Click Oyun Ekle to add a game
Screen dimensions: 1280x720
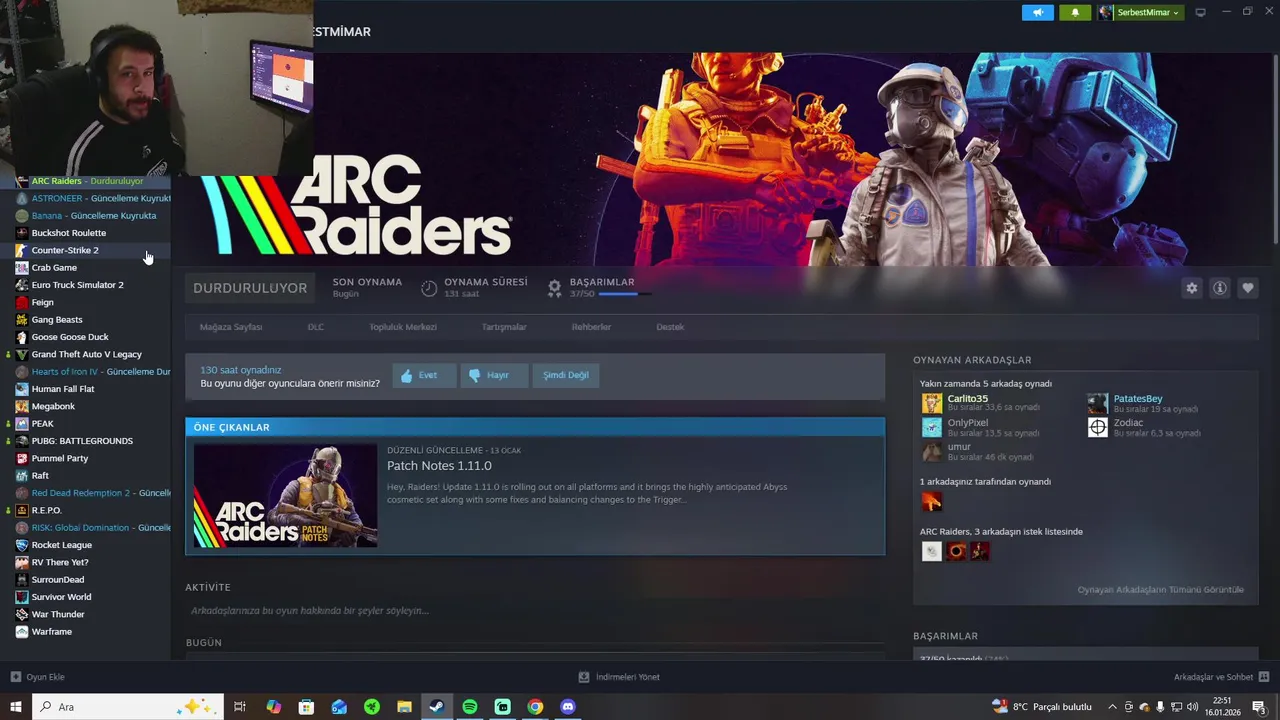[x=38, y=677]
